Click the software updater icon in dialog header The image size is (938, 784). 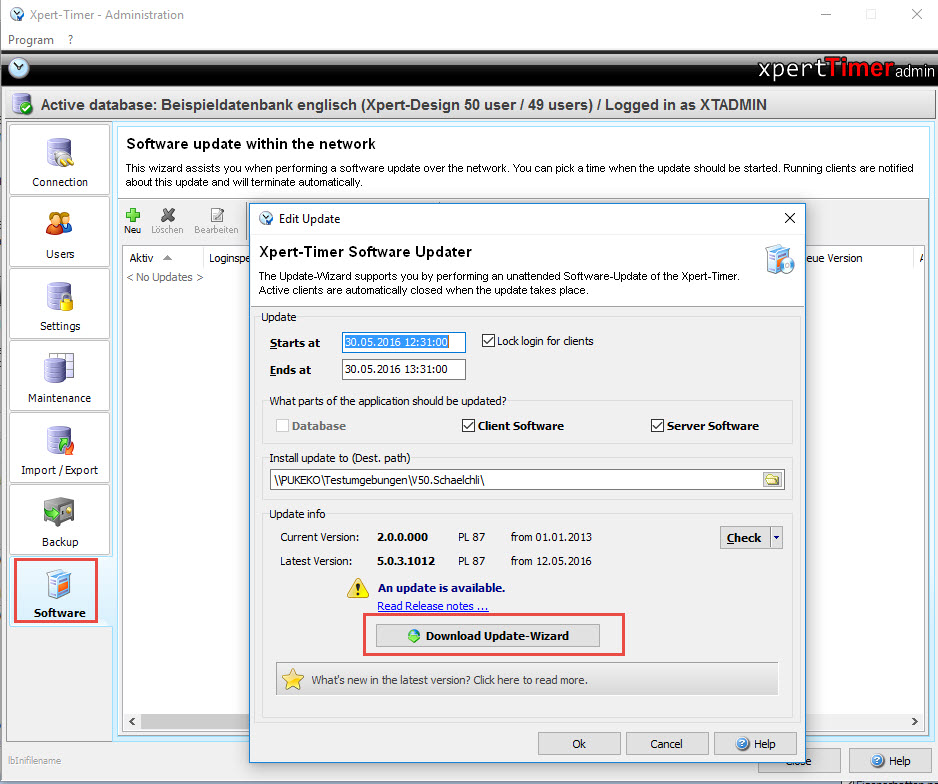779,260
